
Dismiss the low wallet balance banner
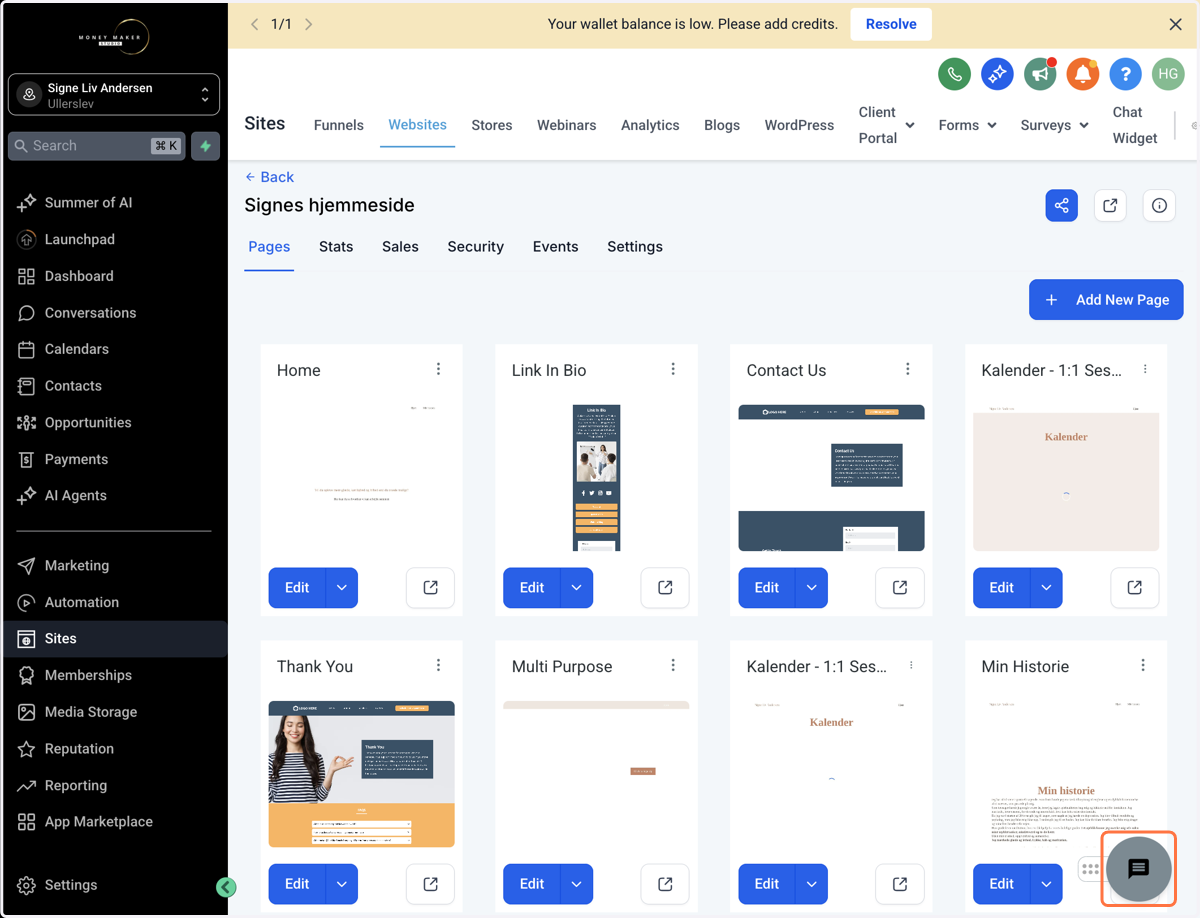point(1176,24)
